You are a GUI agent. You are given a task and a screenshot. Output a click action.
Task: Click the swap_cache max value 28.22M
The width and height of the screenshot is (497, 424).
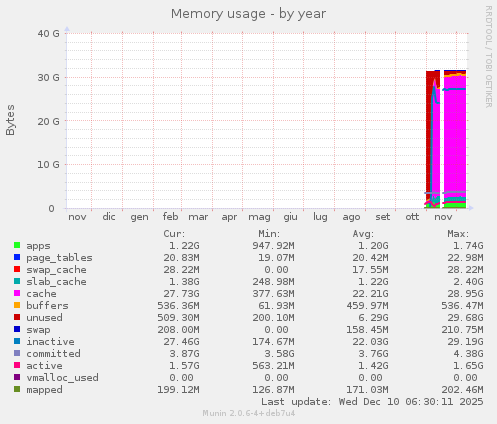(x=465, y=270)
